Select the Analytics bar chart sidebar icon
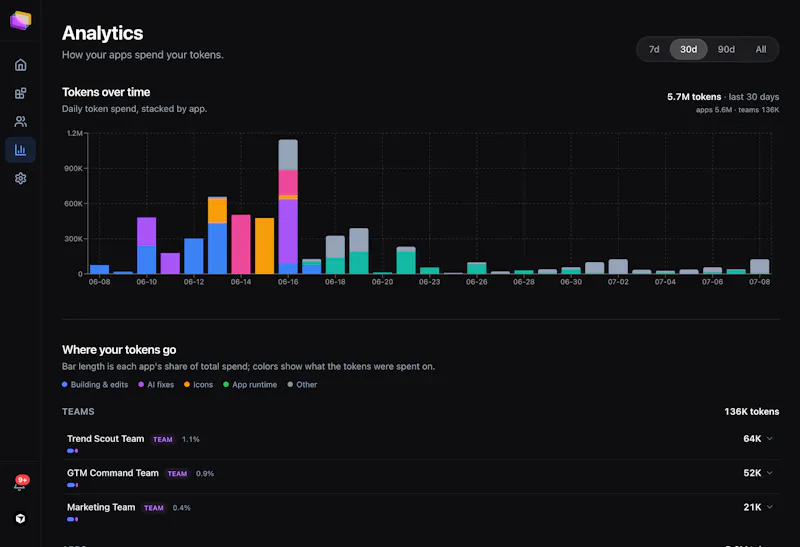Viewport: 800px width, 547px height. click(x=20, y=150)
